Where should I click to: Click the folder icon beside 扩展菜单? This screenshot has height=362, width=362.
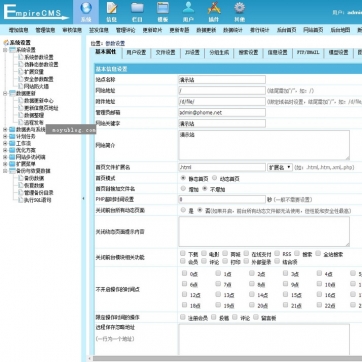click(x=12, y=164)
